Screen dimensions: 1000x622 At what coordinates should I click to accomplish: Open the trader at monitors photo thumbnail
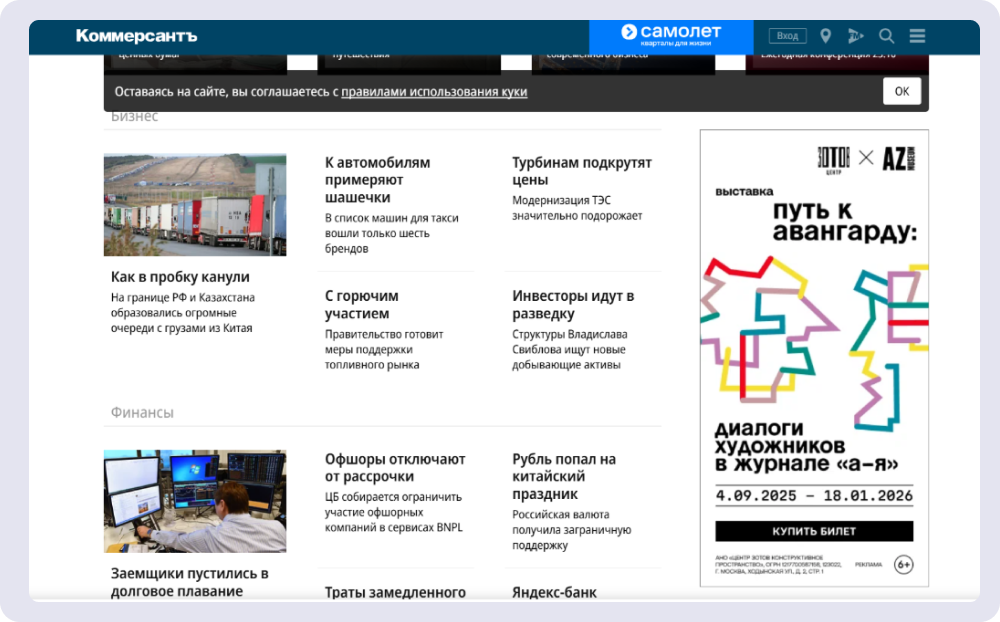(195, 501)
